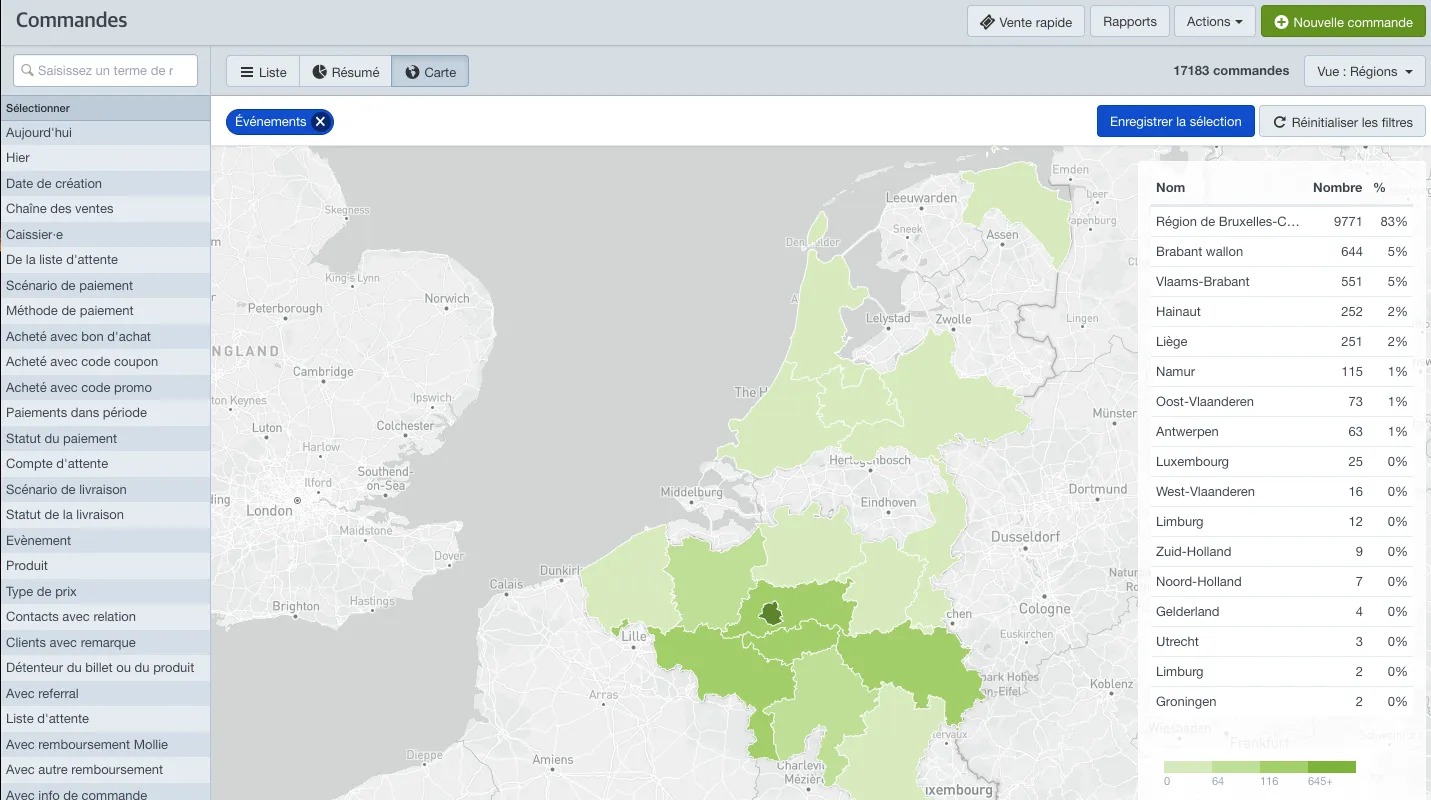Image resolution: width=1431 pixels, height=800 pixels.
Task: Remove the Événements filter chip
Action: [320, 122]
